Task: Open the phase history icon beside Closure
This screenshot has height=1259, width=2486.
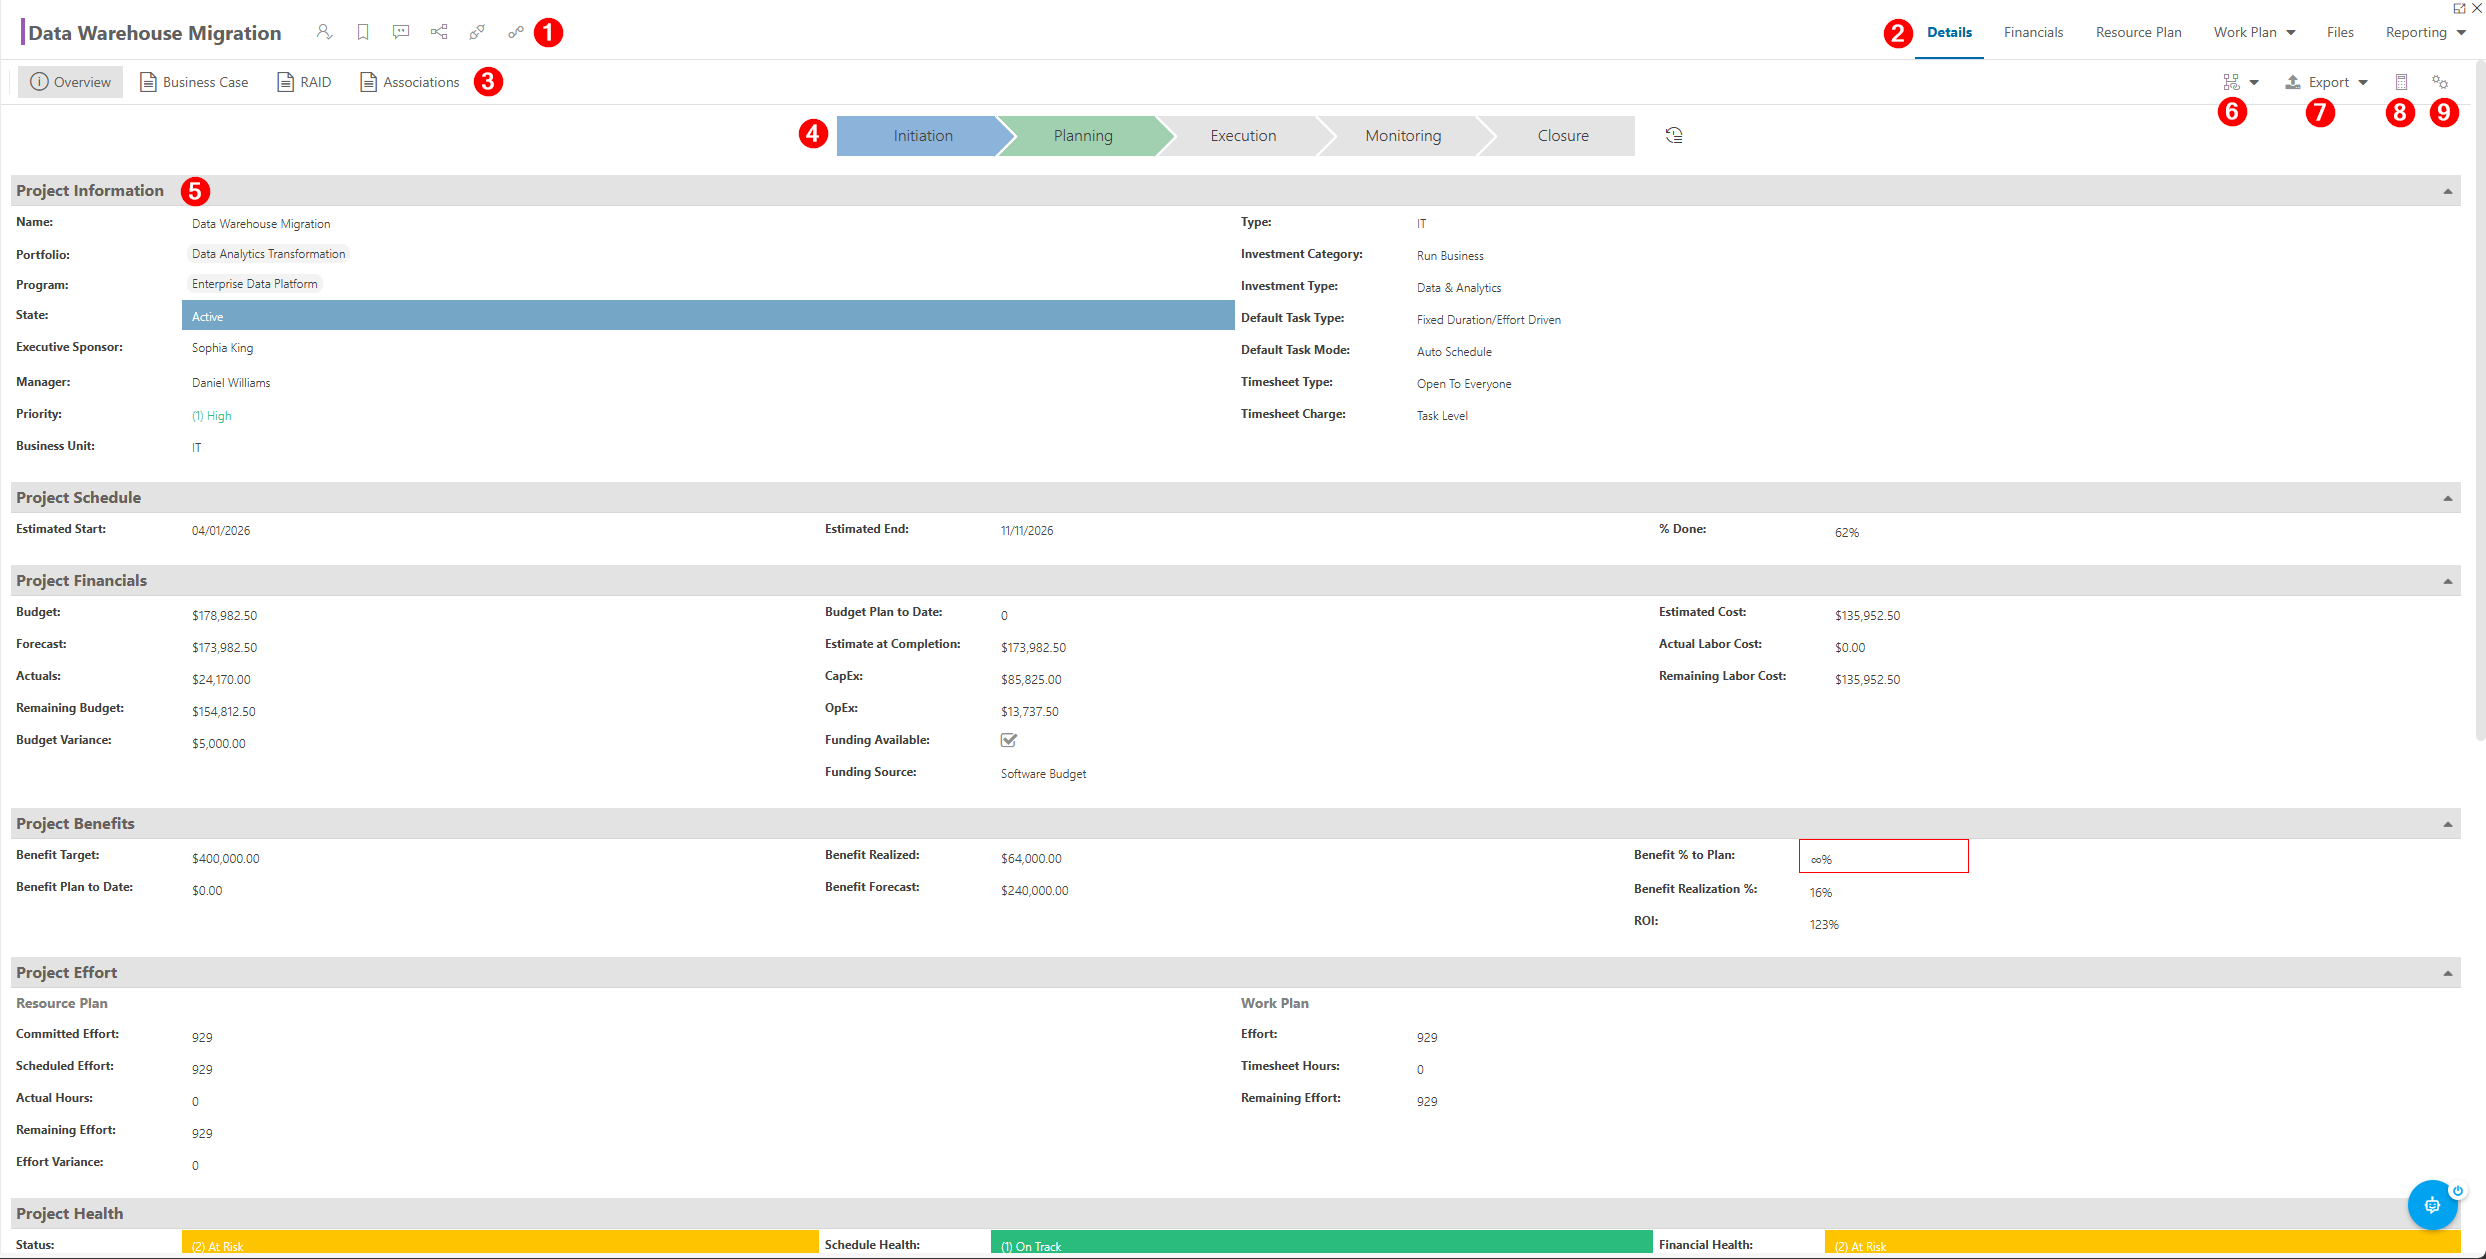Action: [x=1674, y=135]
